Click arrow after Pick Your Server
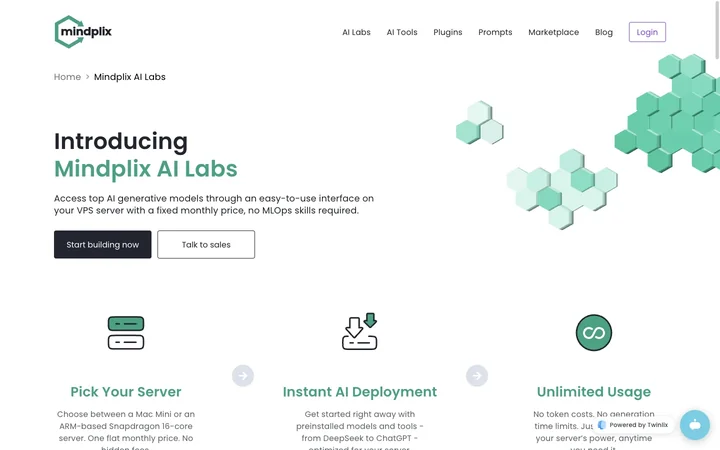 tap(243, 376)
